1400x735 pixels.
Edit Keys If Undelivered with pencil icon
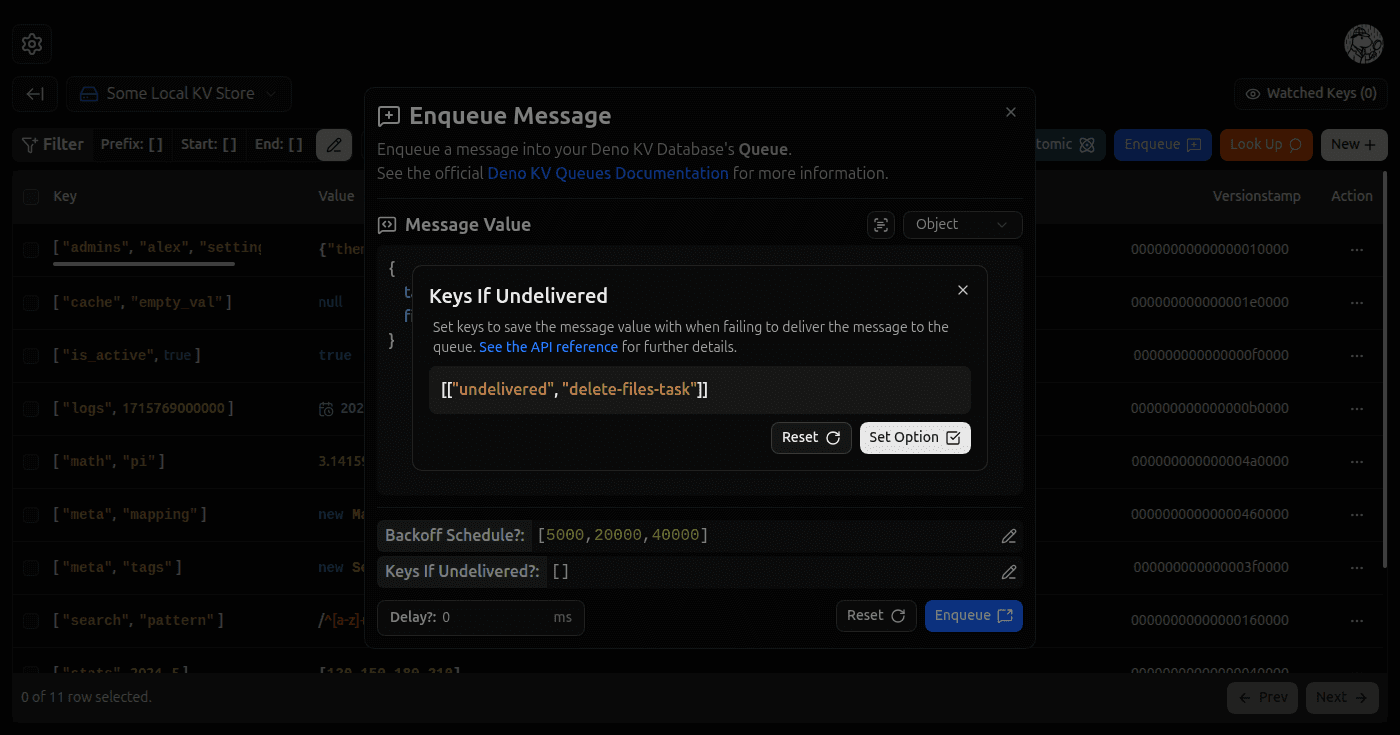[1009, 572]
